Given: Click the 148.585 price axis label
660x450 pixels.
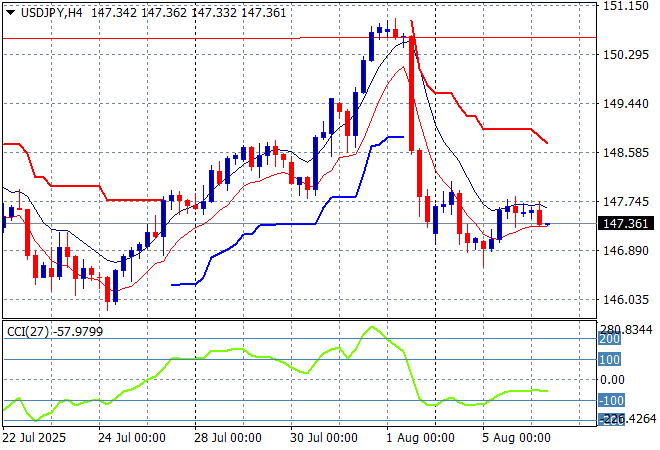Looking at the screenshot, I should (626, 152).
